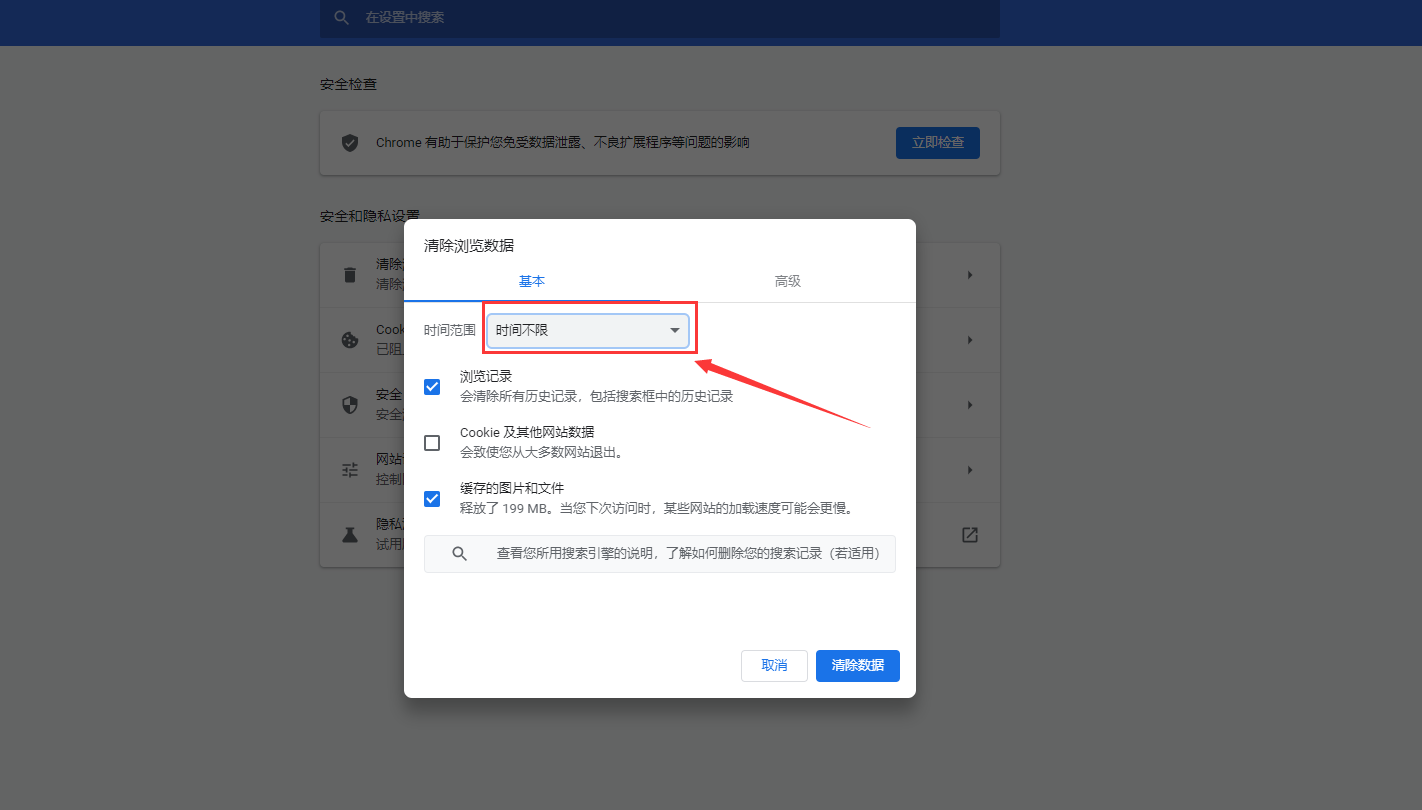The image size is (1422, 810).
Task: Expand the Cookie settings row arrow
Action: [x=968, y=339]
